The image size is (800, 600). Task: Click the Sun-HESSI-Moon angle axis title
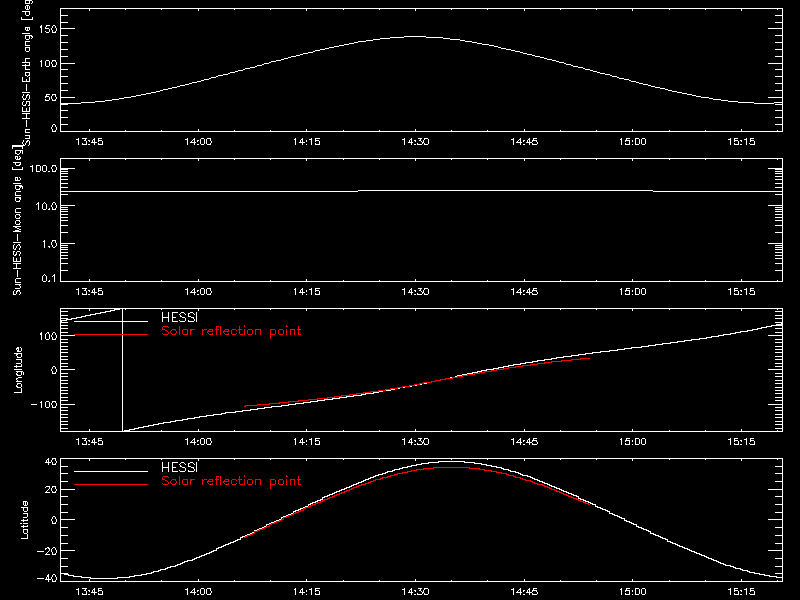tap(17, 220)
